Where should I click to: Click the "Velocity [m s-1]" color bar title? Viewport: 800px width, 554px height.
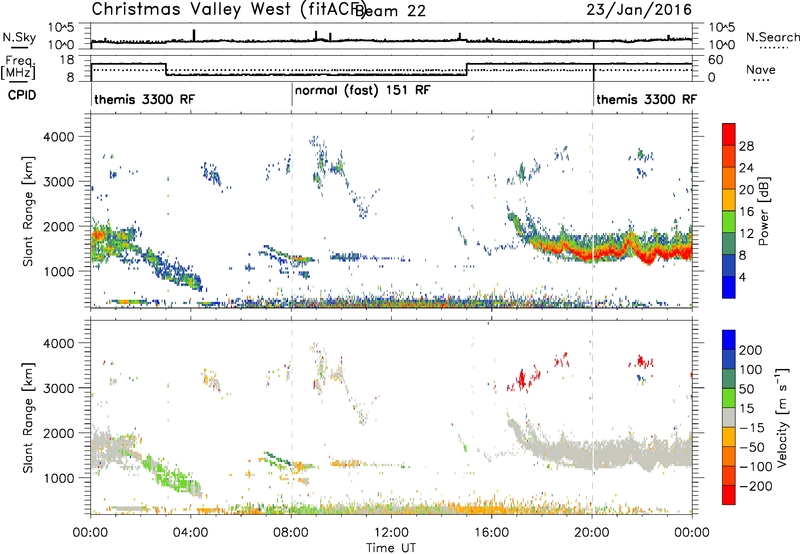(782, 417)
